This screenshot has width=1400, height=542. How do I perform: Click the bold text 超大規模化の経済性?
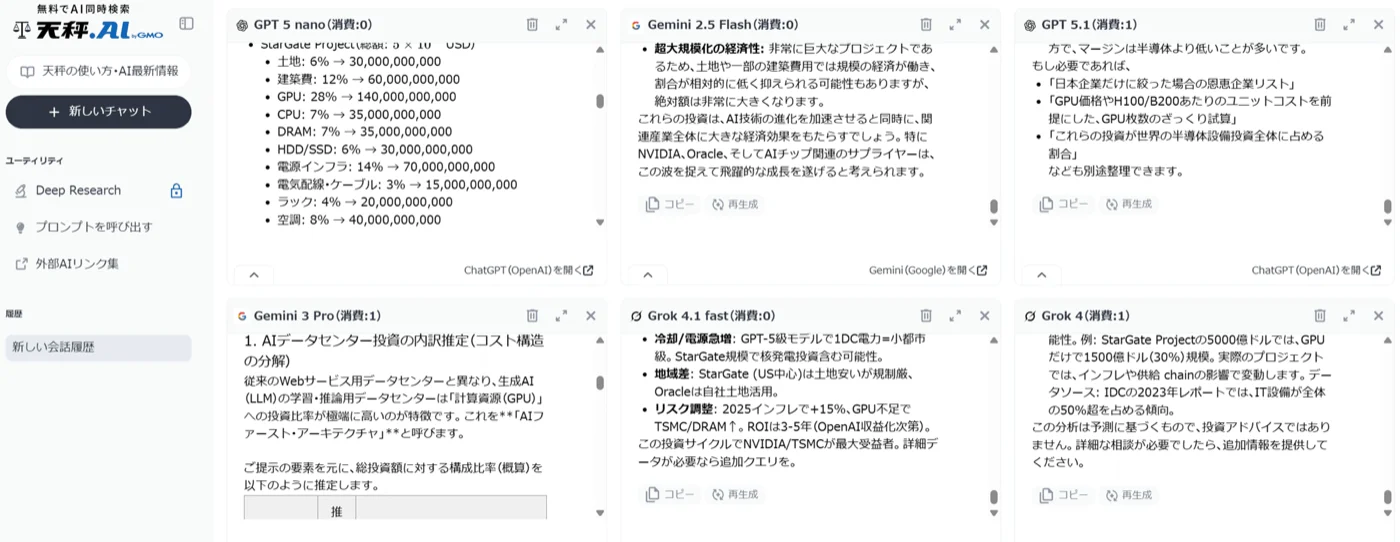[x=708, y=48]
